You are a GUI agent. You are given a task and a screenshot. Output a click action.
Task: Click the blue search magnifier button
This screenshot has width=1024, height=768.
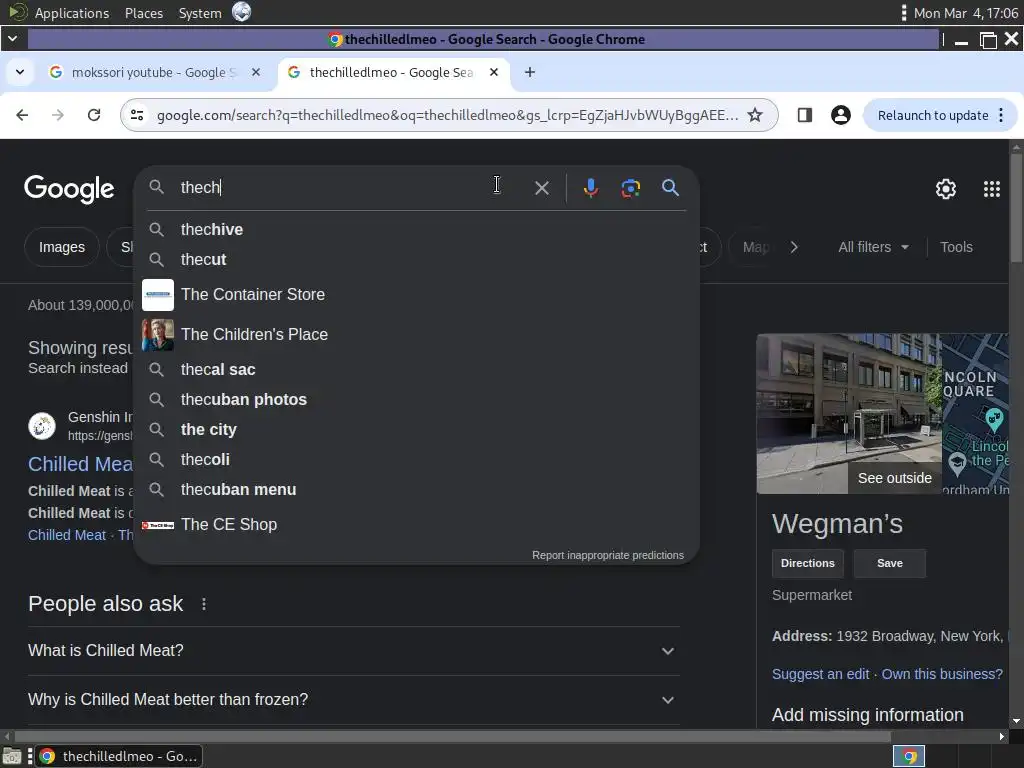(x=670, y=188)
